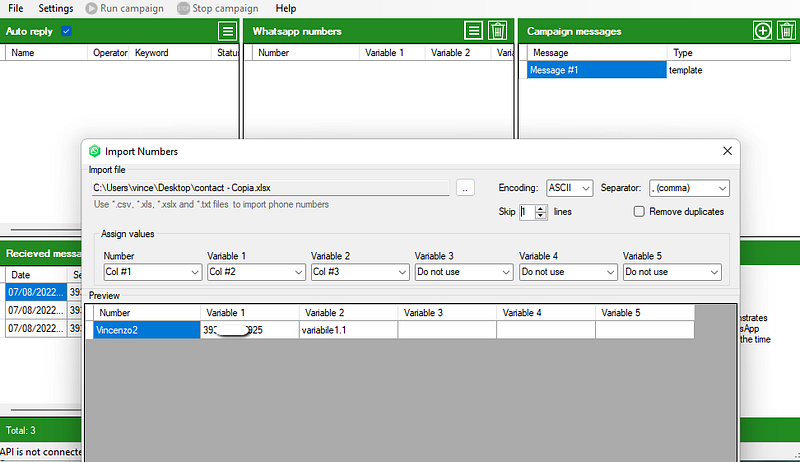
Task: Click the Import Numbers dialog logo icon
Action: (x=94, y=151)
